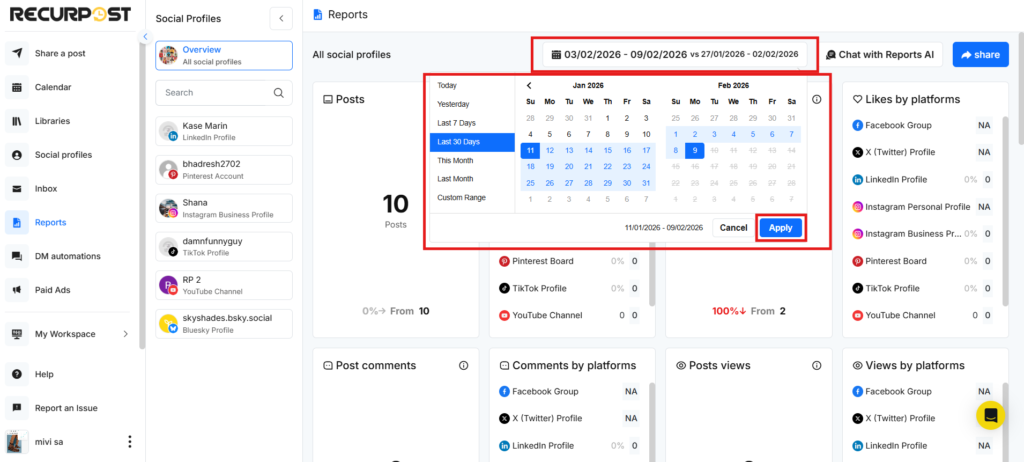The image size is (1024, 462).
Task: Click the mivi sa account name
Action: 49,442
